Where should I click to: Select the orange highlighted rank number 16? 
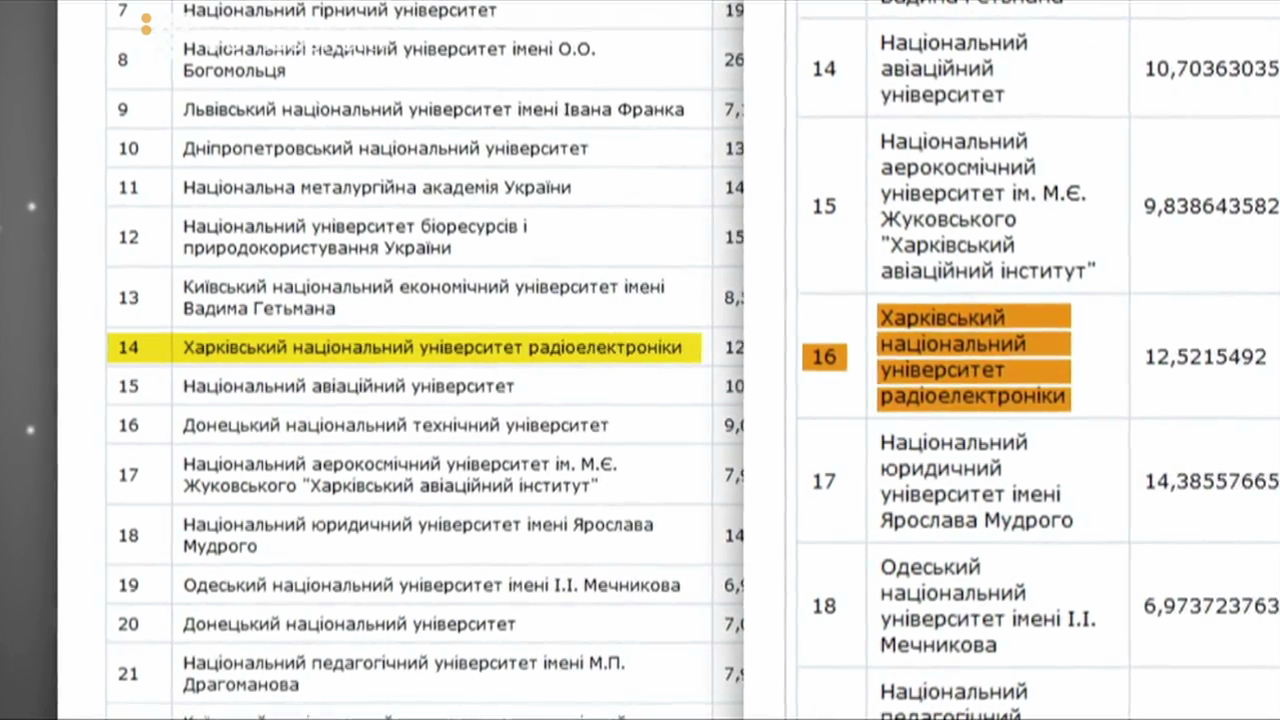pyautogui.click(x=824, y=357)
